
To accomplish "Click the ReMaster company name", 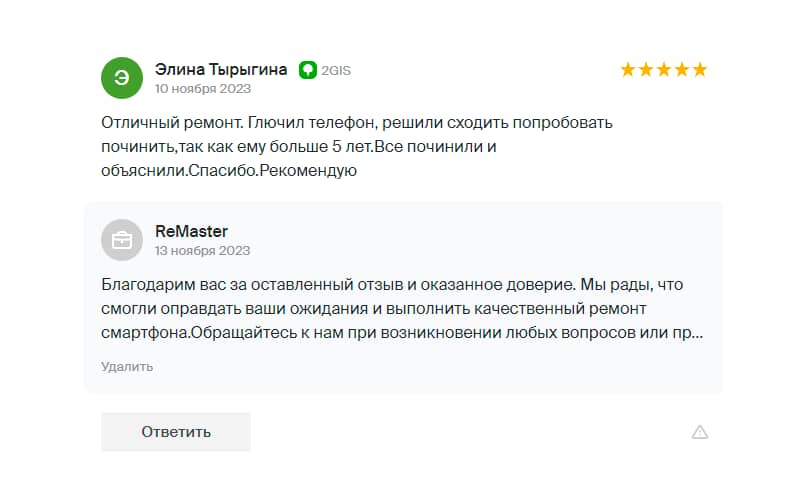I will [191, 232].
